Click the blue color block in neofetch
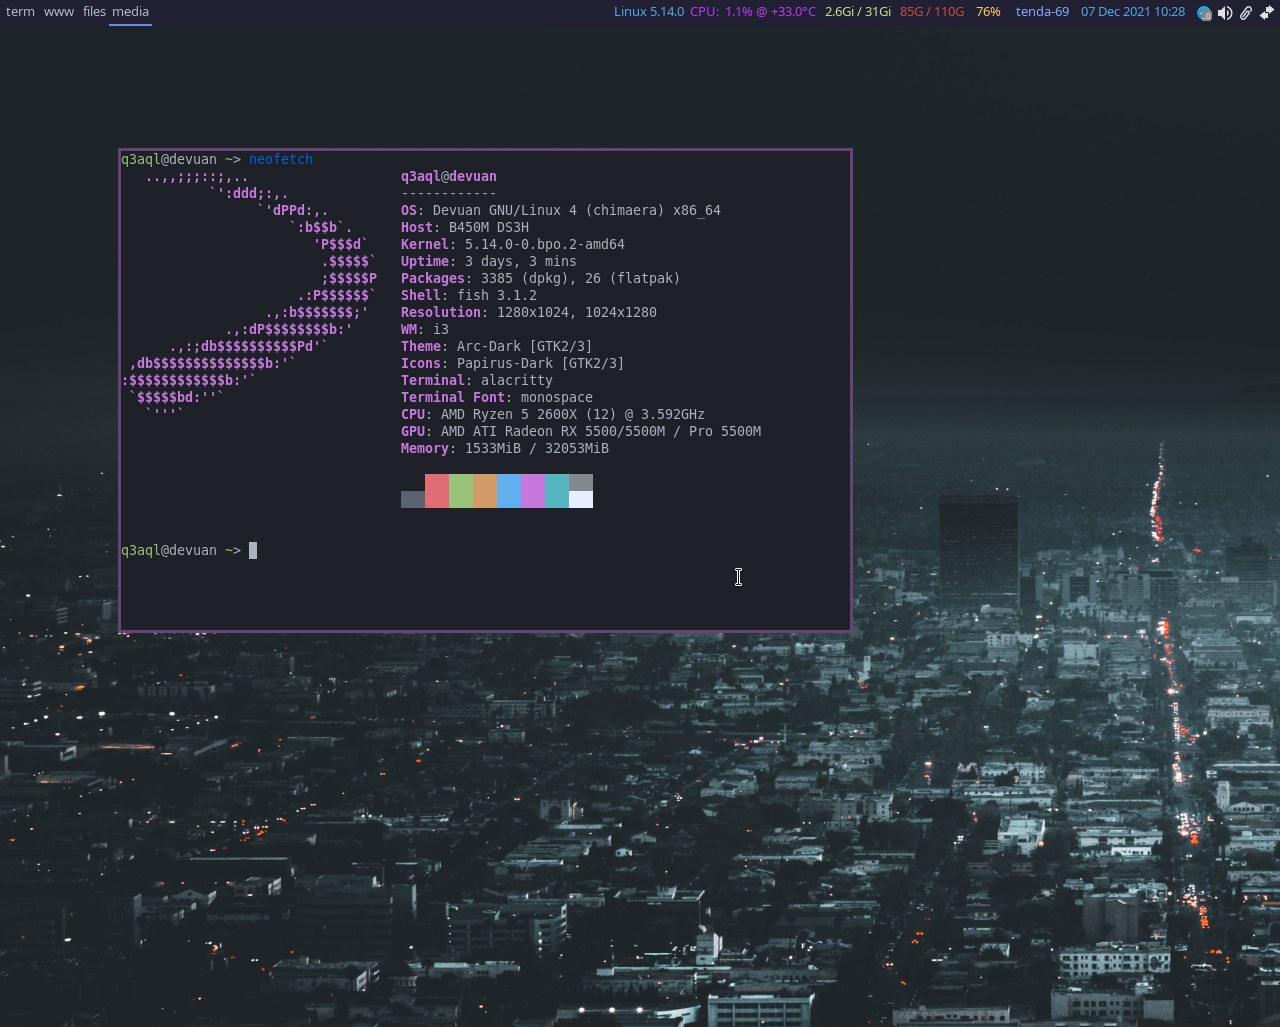 [x=509, y=491]
